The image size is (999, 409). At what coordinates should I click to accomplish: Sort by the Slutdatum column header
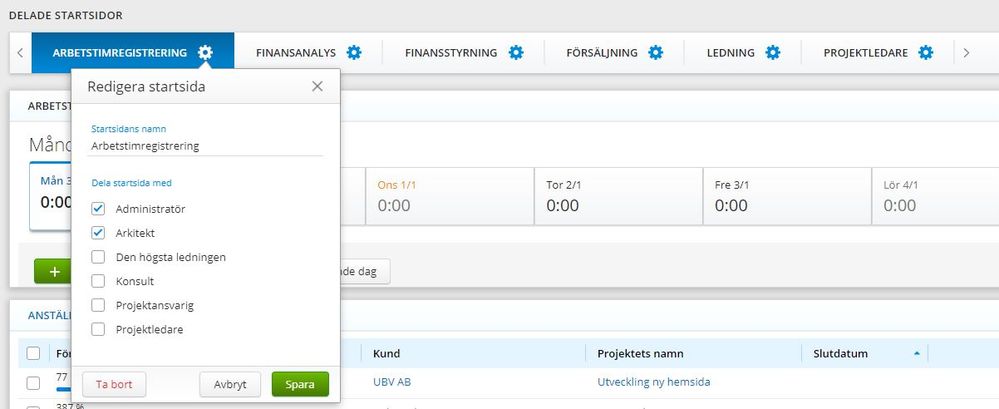coord(840,354)
